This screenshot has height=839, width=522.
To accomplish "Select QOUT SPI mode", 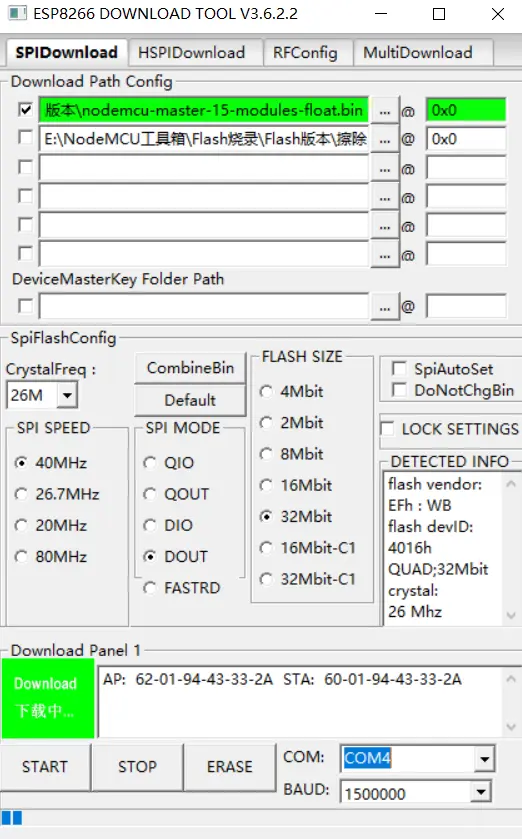I will click(x=150, y=494).
